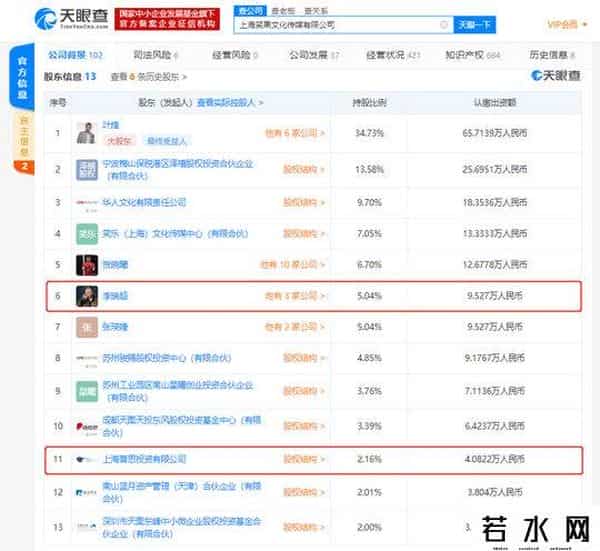Expand 股权结构 for the 9.70% shareholder
Image resolution: width=600 pixels, height=551 pixels.
click(303, 202)
